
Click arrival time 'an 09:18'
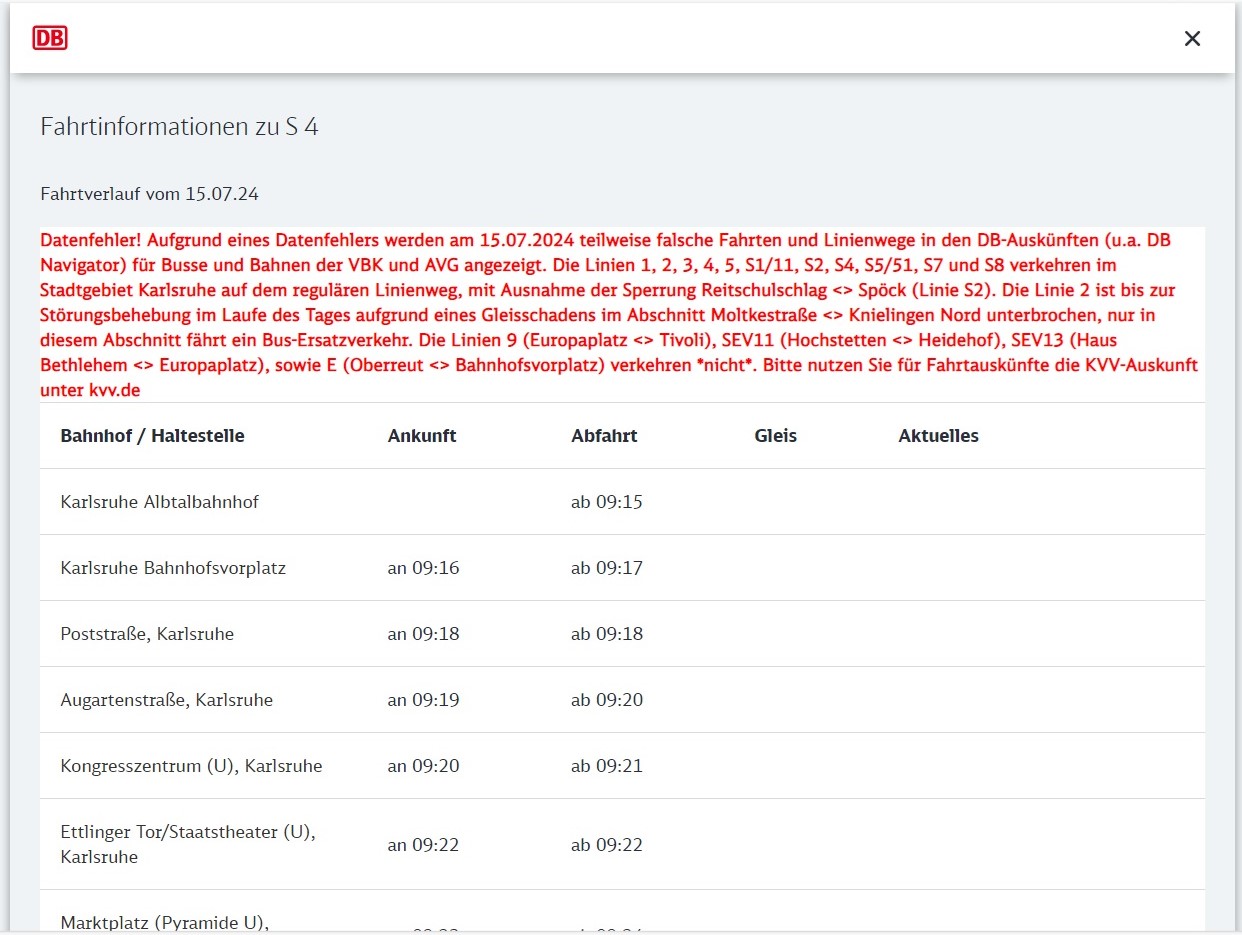click(x=424, y=634)
